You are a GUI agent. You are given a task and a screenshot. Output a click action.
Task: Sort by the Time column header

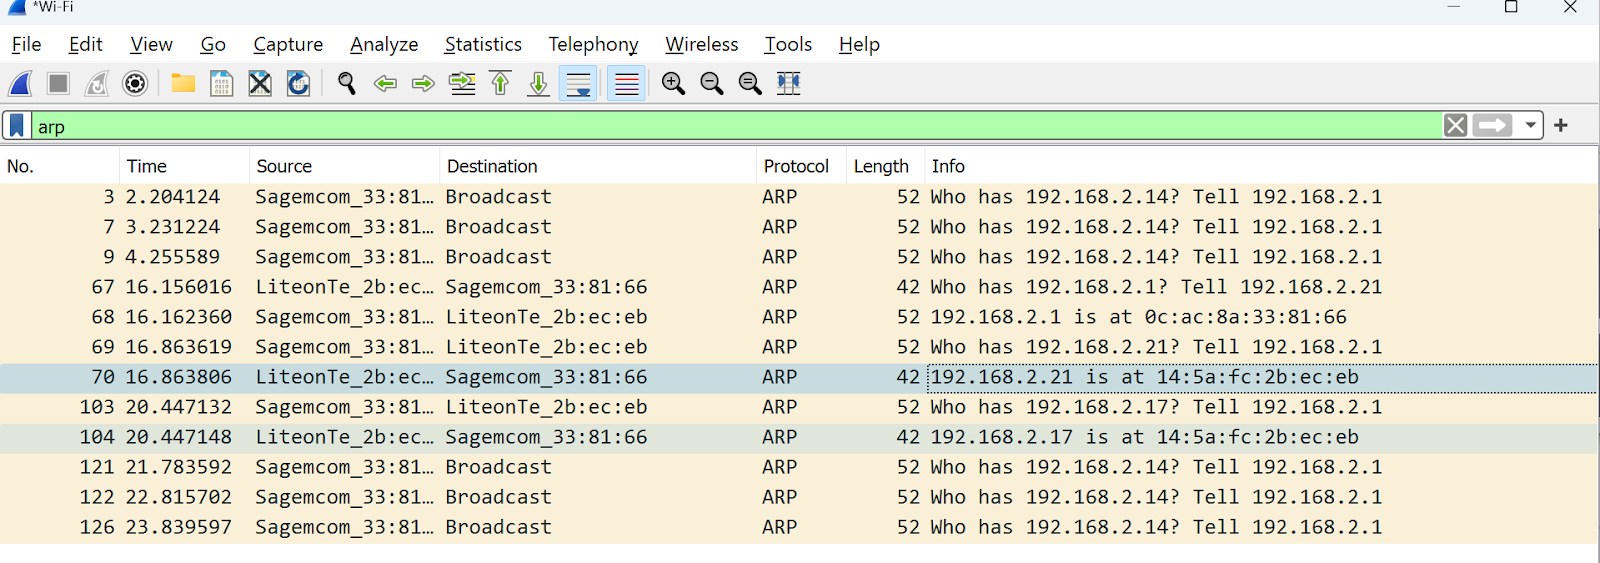pos(184,166)
